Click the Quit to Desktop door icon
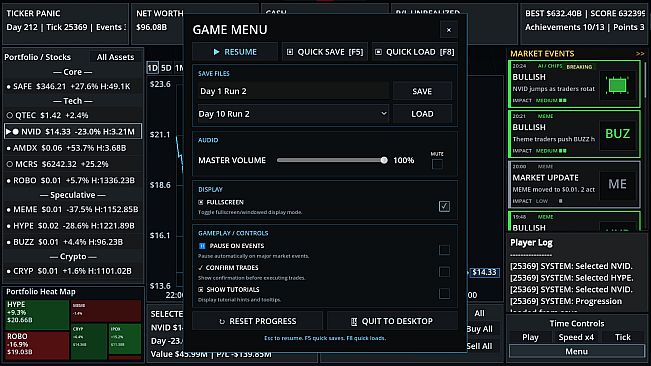Image resolution: width=651 pixels, height=366 pixels. [354, 322]
